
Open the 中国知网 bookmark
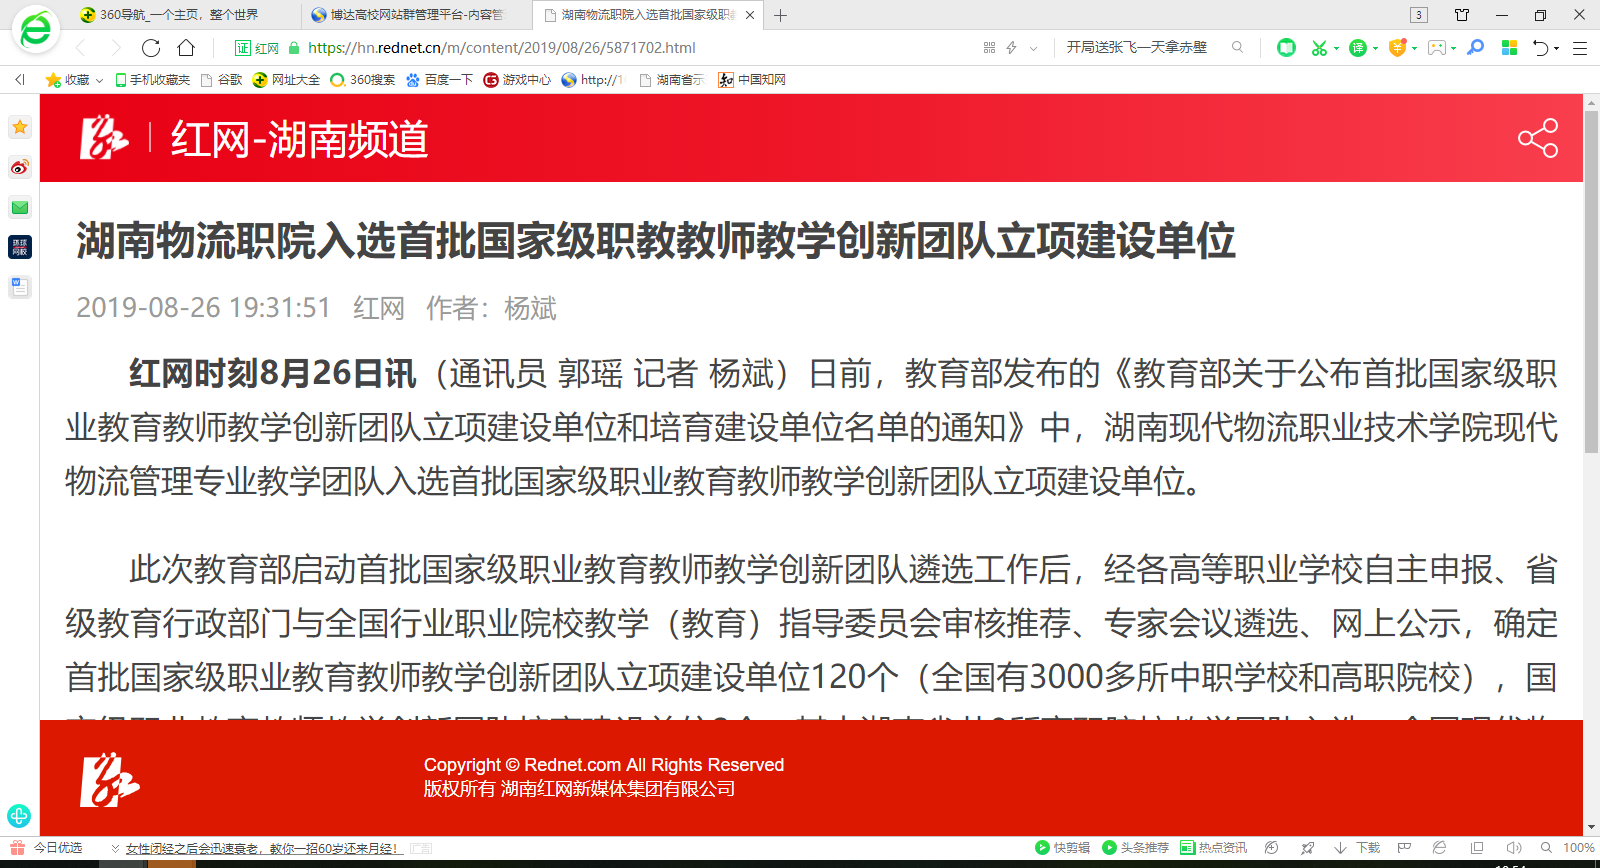[x=752, y=80]
